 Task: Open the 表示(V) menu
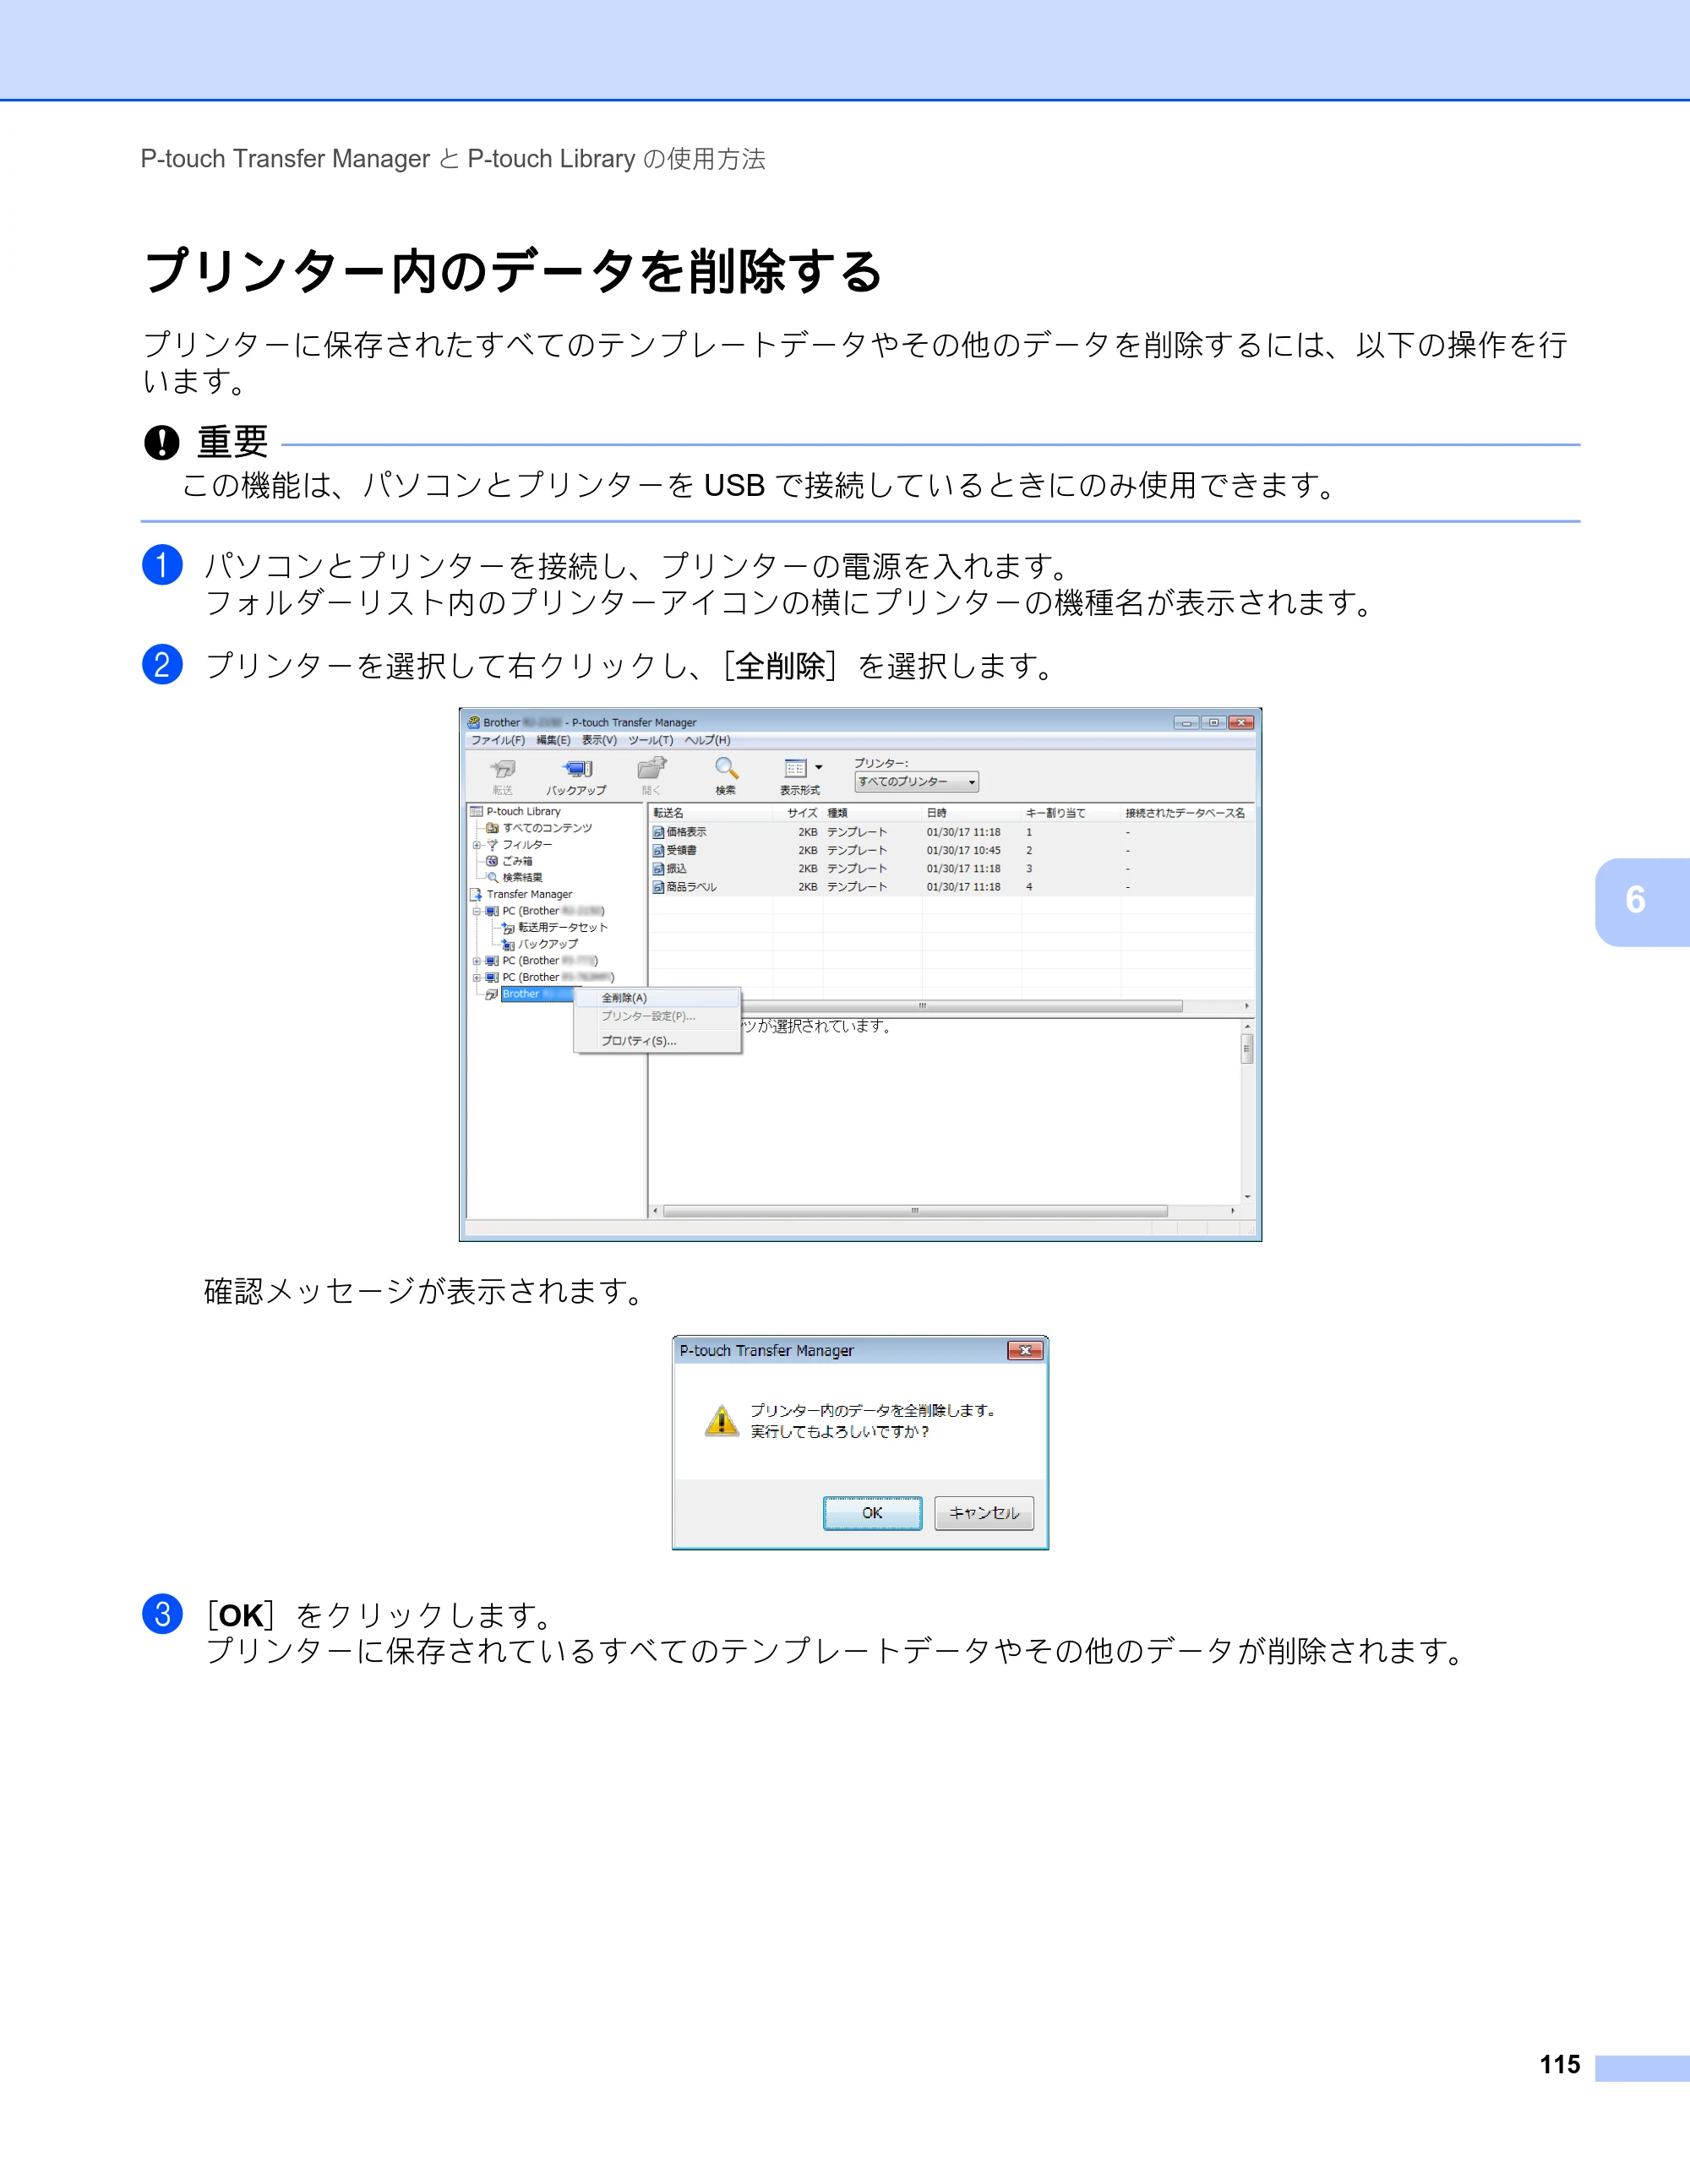599,740
